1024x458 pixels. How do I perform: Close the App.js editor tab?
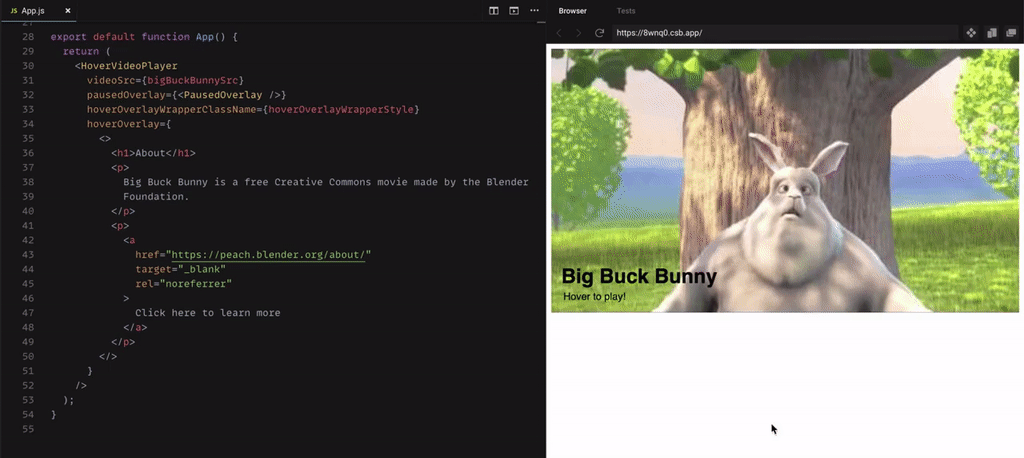(x=68, y=11)
